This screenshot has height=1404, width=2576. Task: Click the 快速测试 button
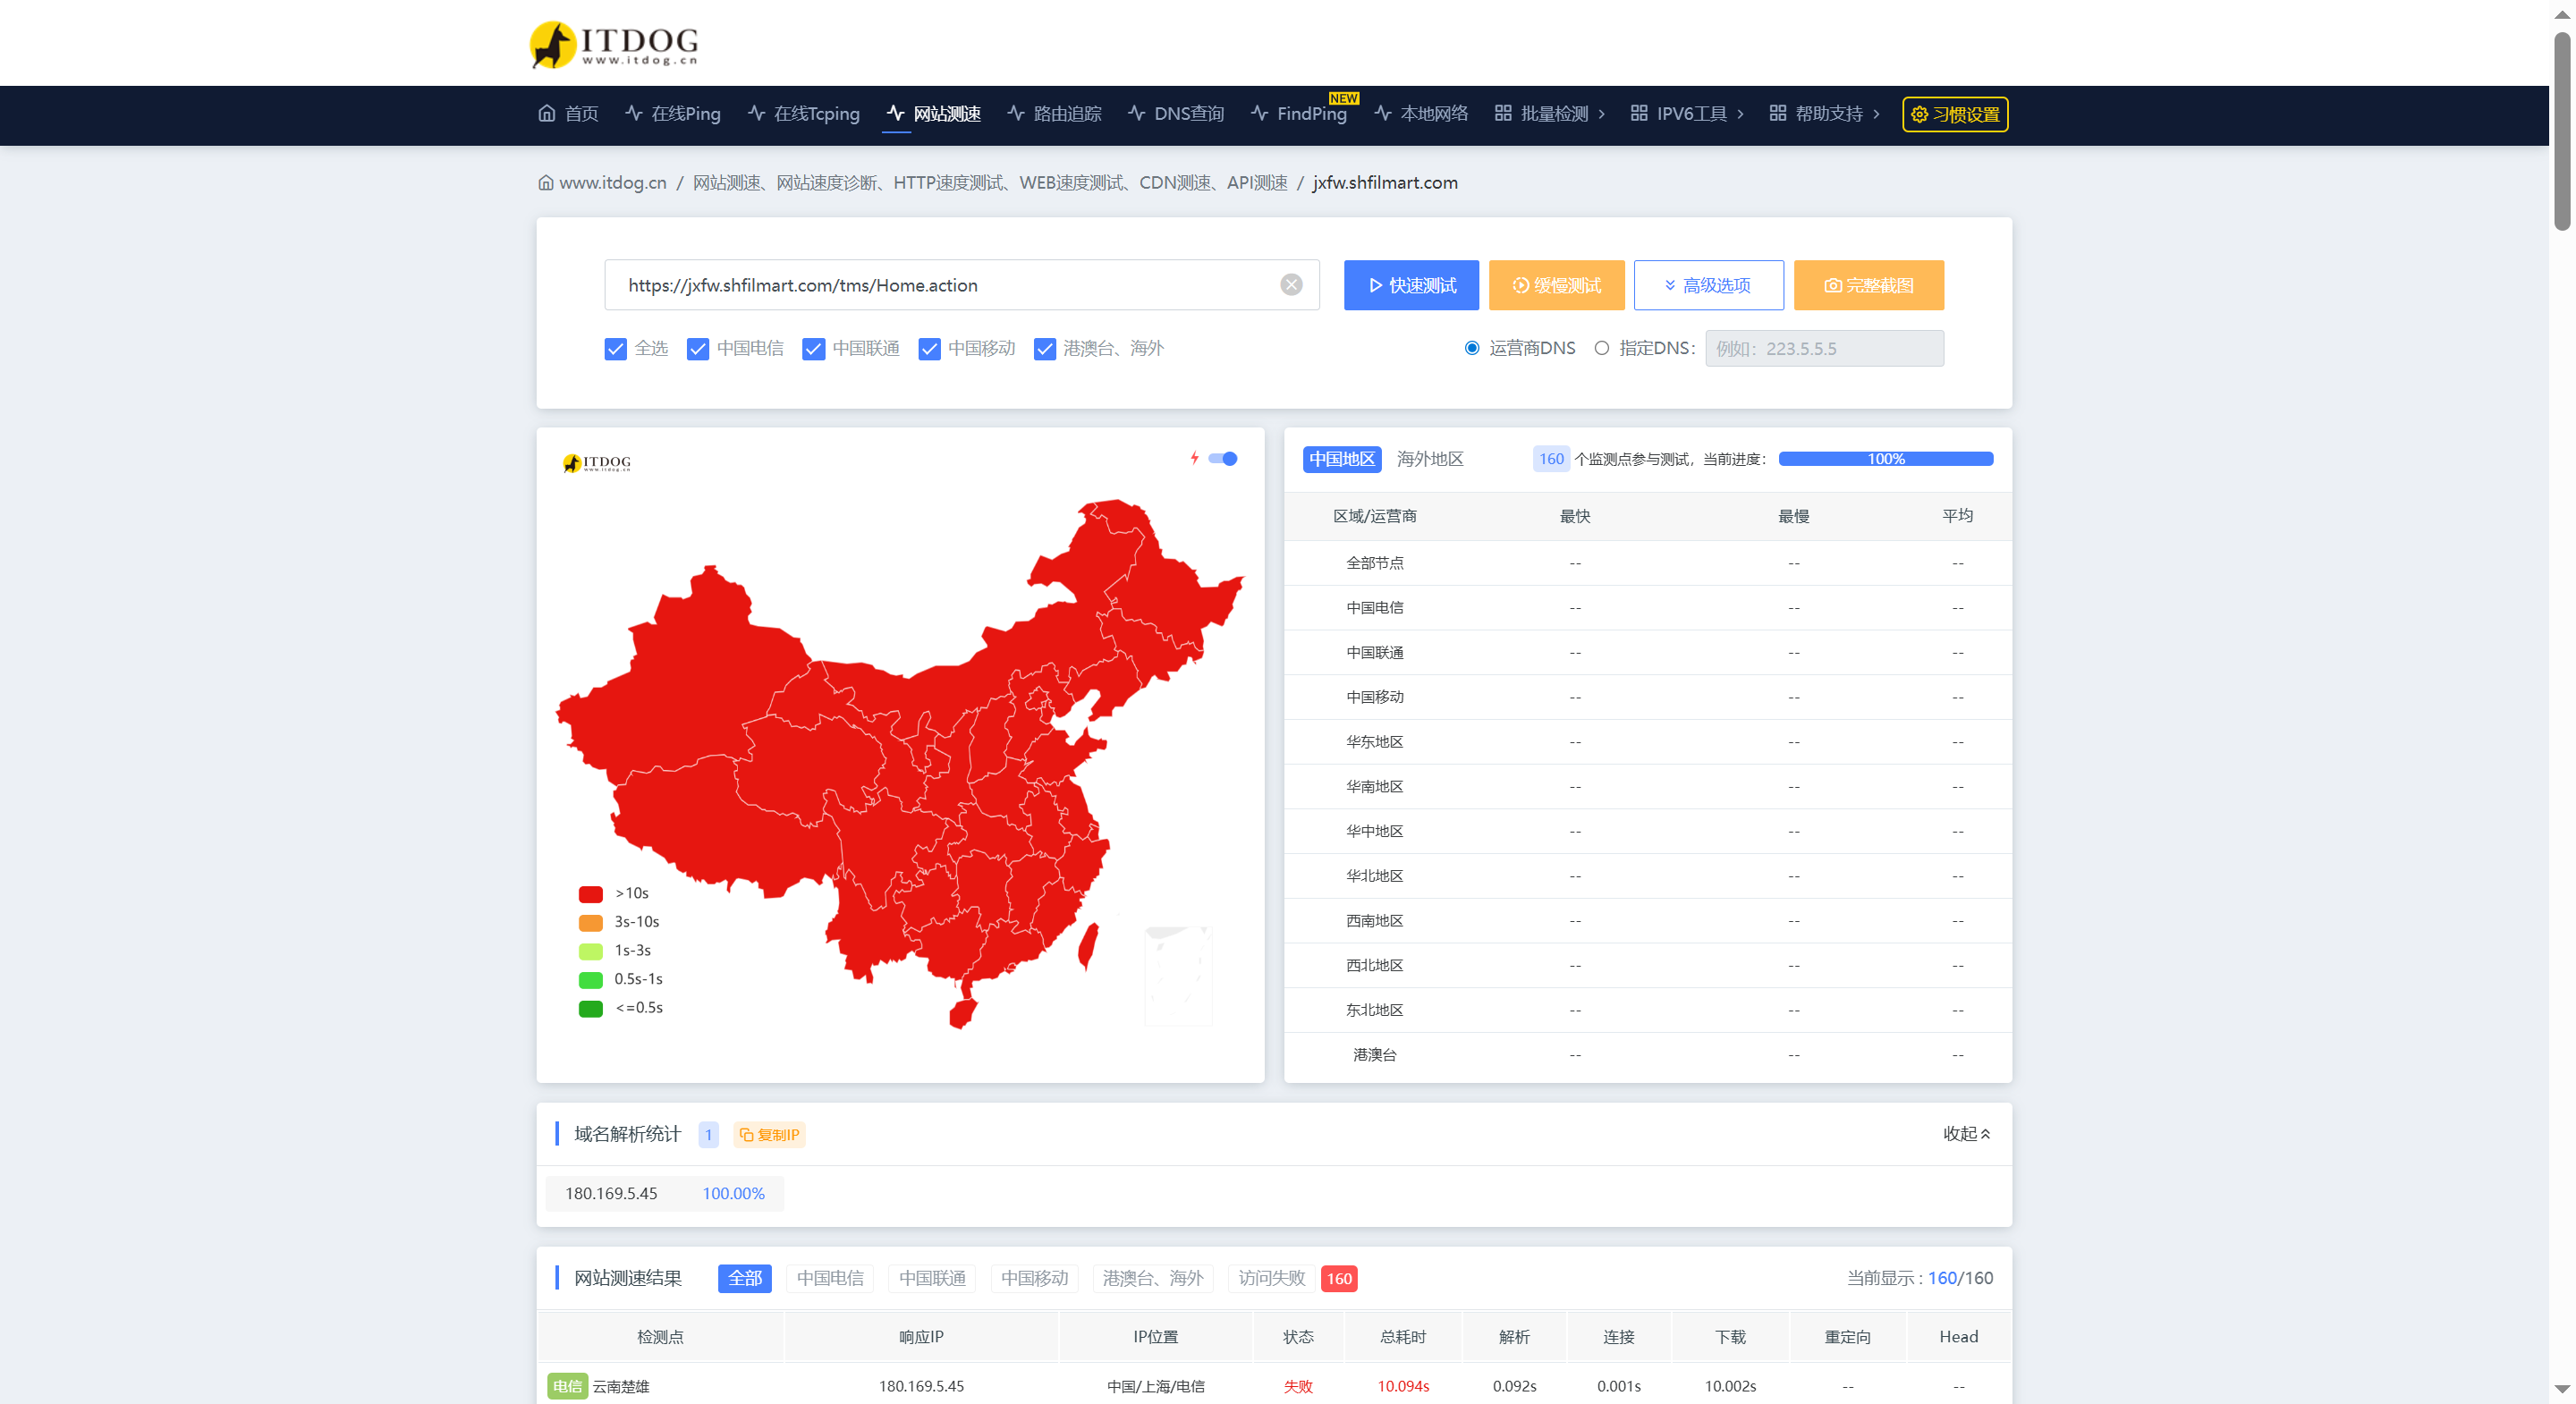[1411, 285]
